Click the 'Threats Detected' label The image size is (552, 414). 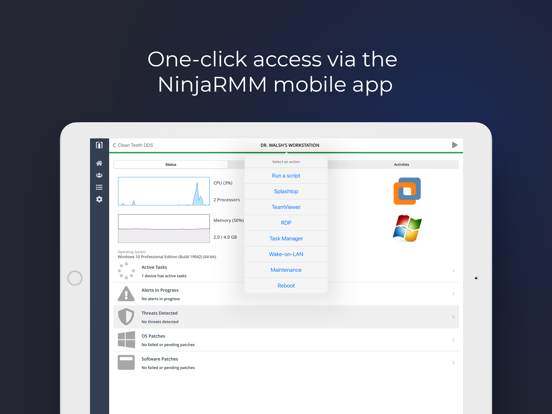pos(159,313)
